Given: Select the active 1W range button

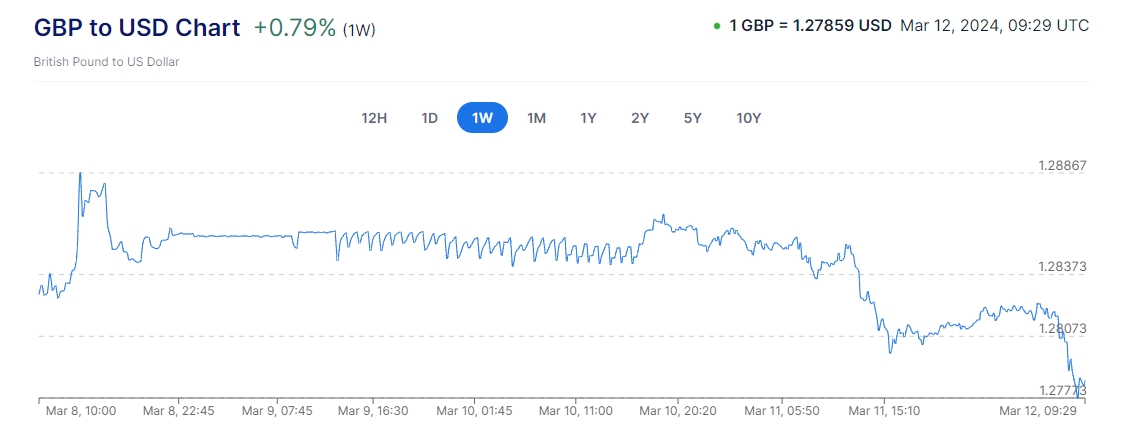Looking at the screenshot, I should [482, 118].
